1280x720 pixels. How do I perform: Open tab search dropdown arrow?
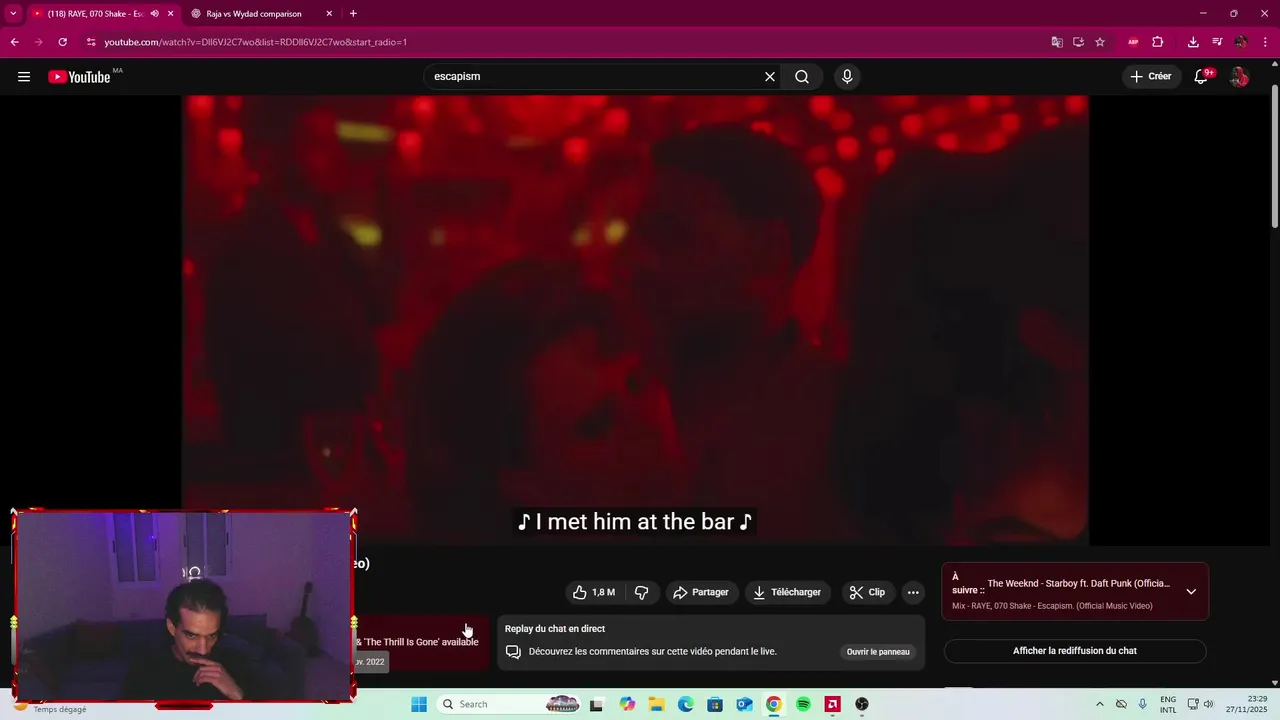pos(13,14)
